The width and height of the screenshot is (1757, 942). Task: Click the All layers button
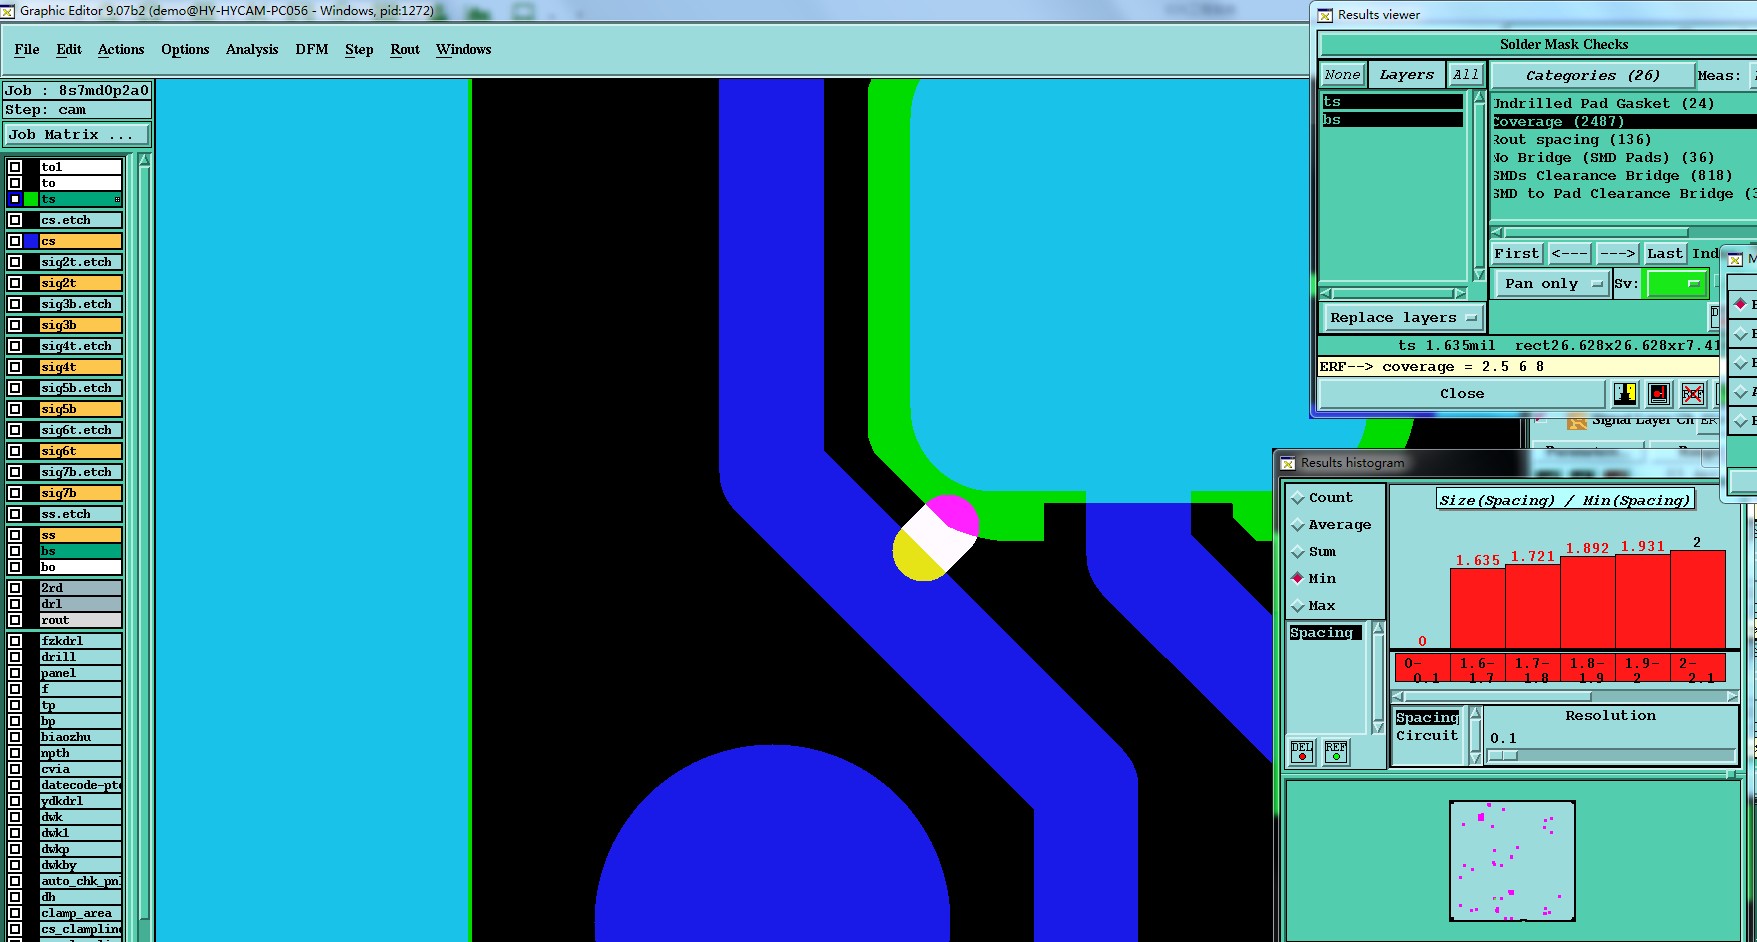coord(1466,75)
